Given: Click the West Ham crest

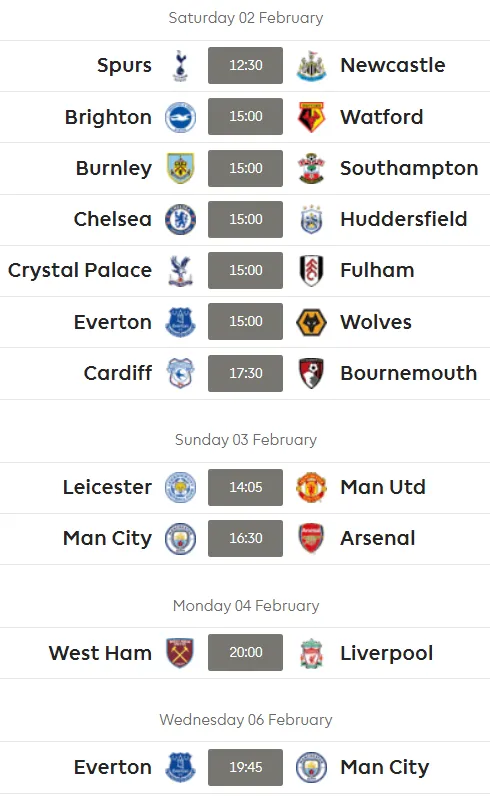Looking at the screenshot, I should (x=180, y=653).
